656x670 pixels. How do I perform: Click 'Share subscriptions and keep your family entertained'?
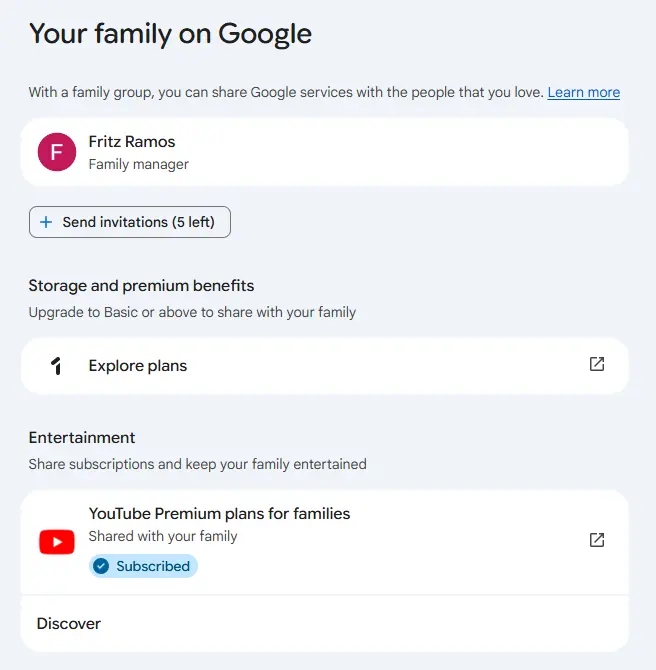pos(197,464)
